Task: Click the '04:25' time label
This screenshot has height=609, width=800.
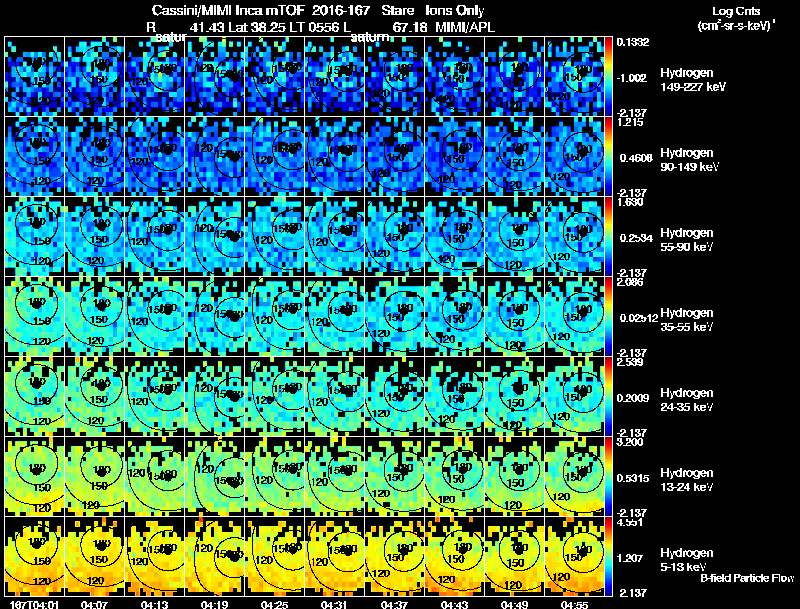Action: (274, 604)
